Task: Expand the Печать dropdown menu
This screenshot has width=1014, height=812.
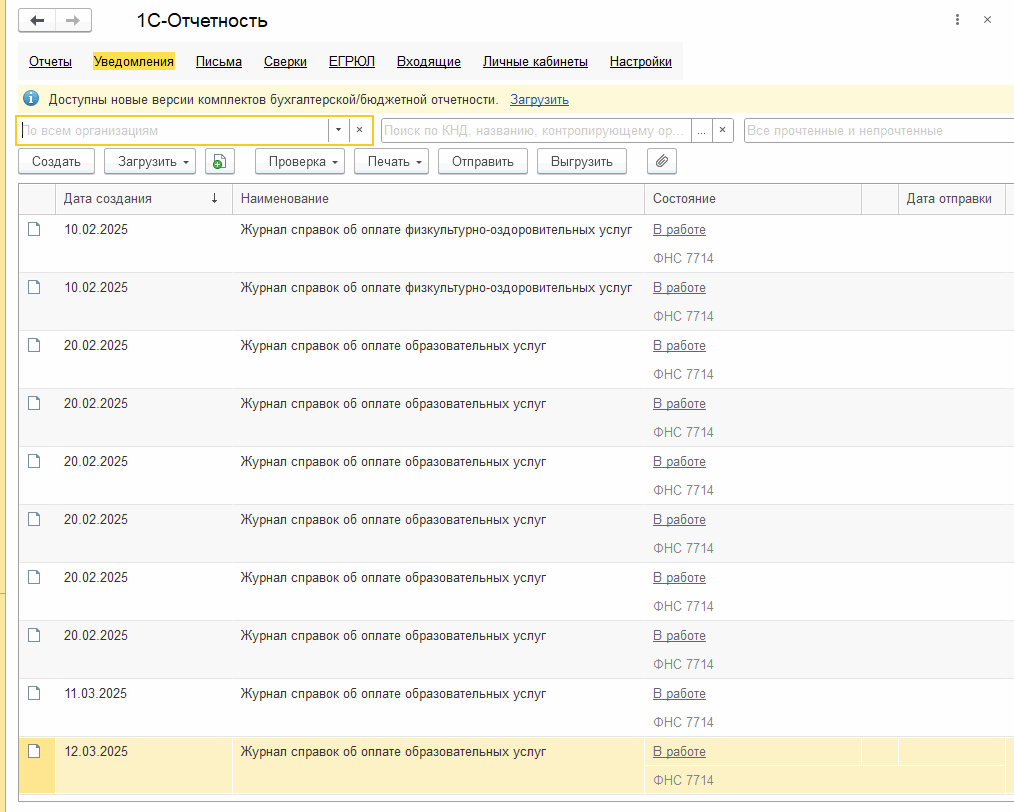Action: point(395,161)
